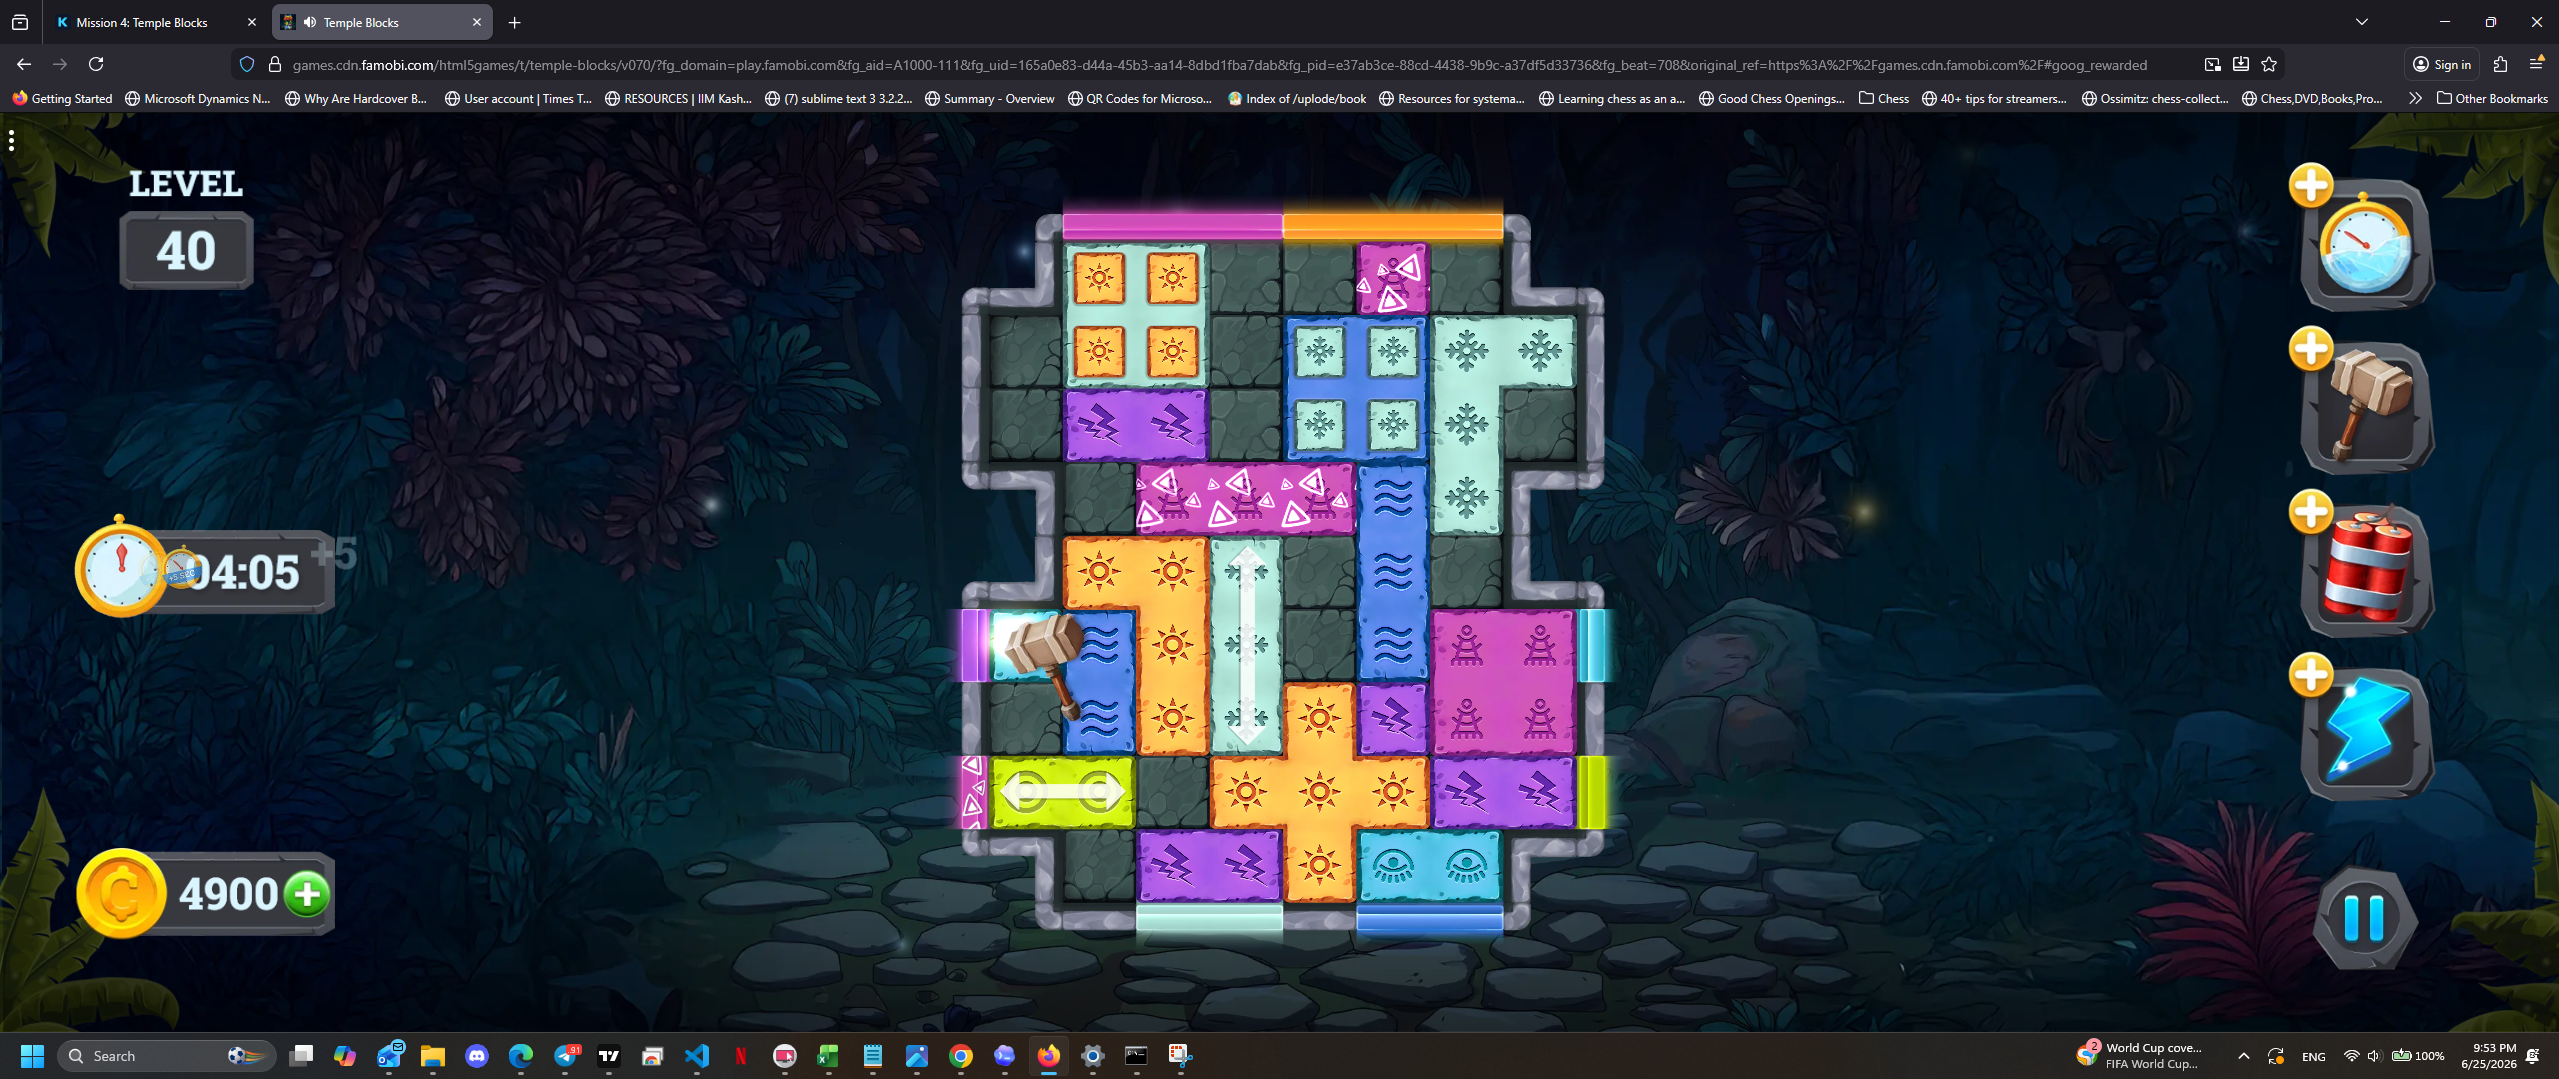Click the golden stopwatch timer icon
2559x1079 pixels.
coord(121,569)
